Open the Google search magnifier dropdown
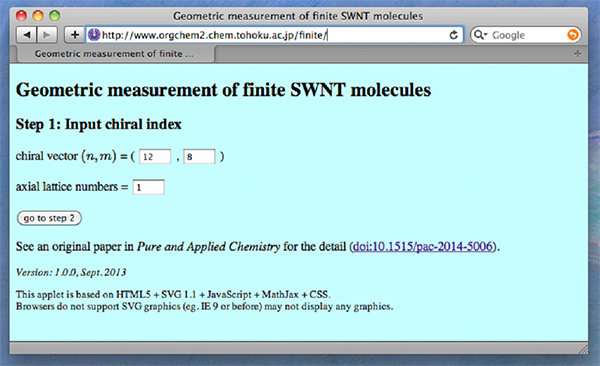The image size is (600, 366). [x=480, y=35]
